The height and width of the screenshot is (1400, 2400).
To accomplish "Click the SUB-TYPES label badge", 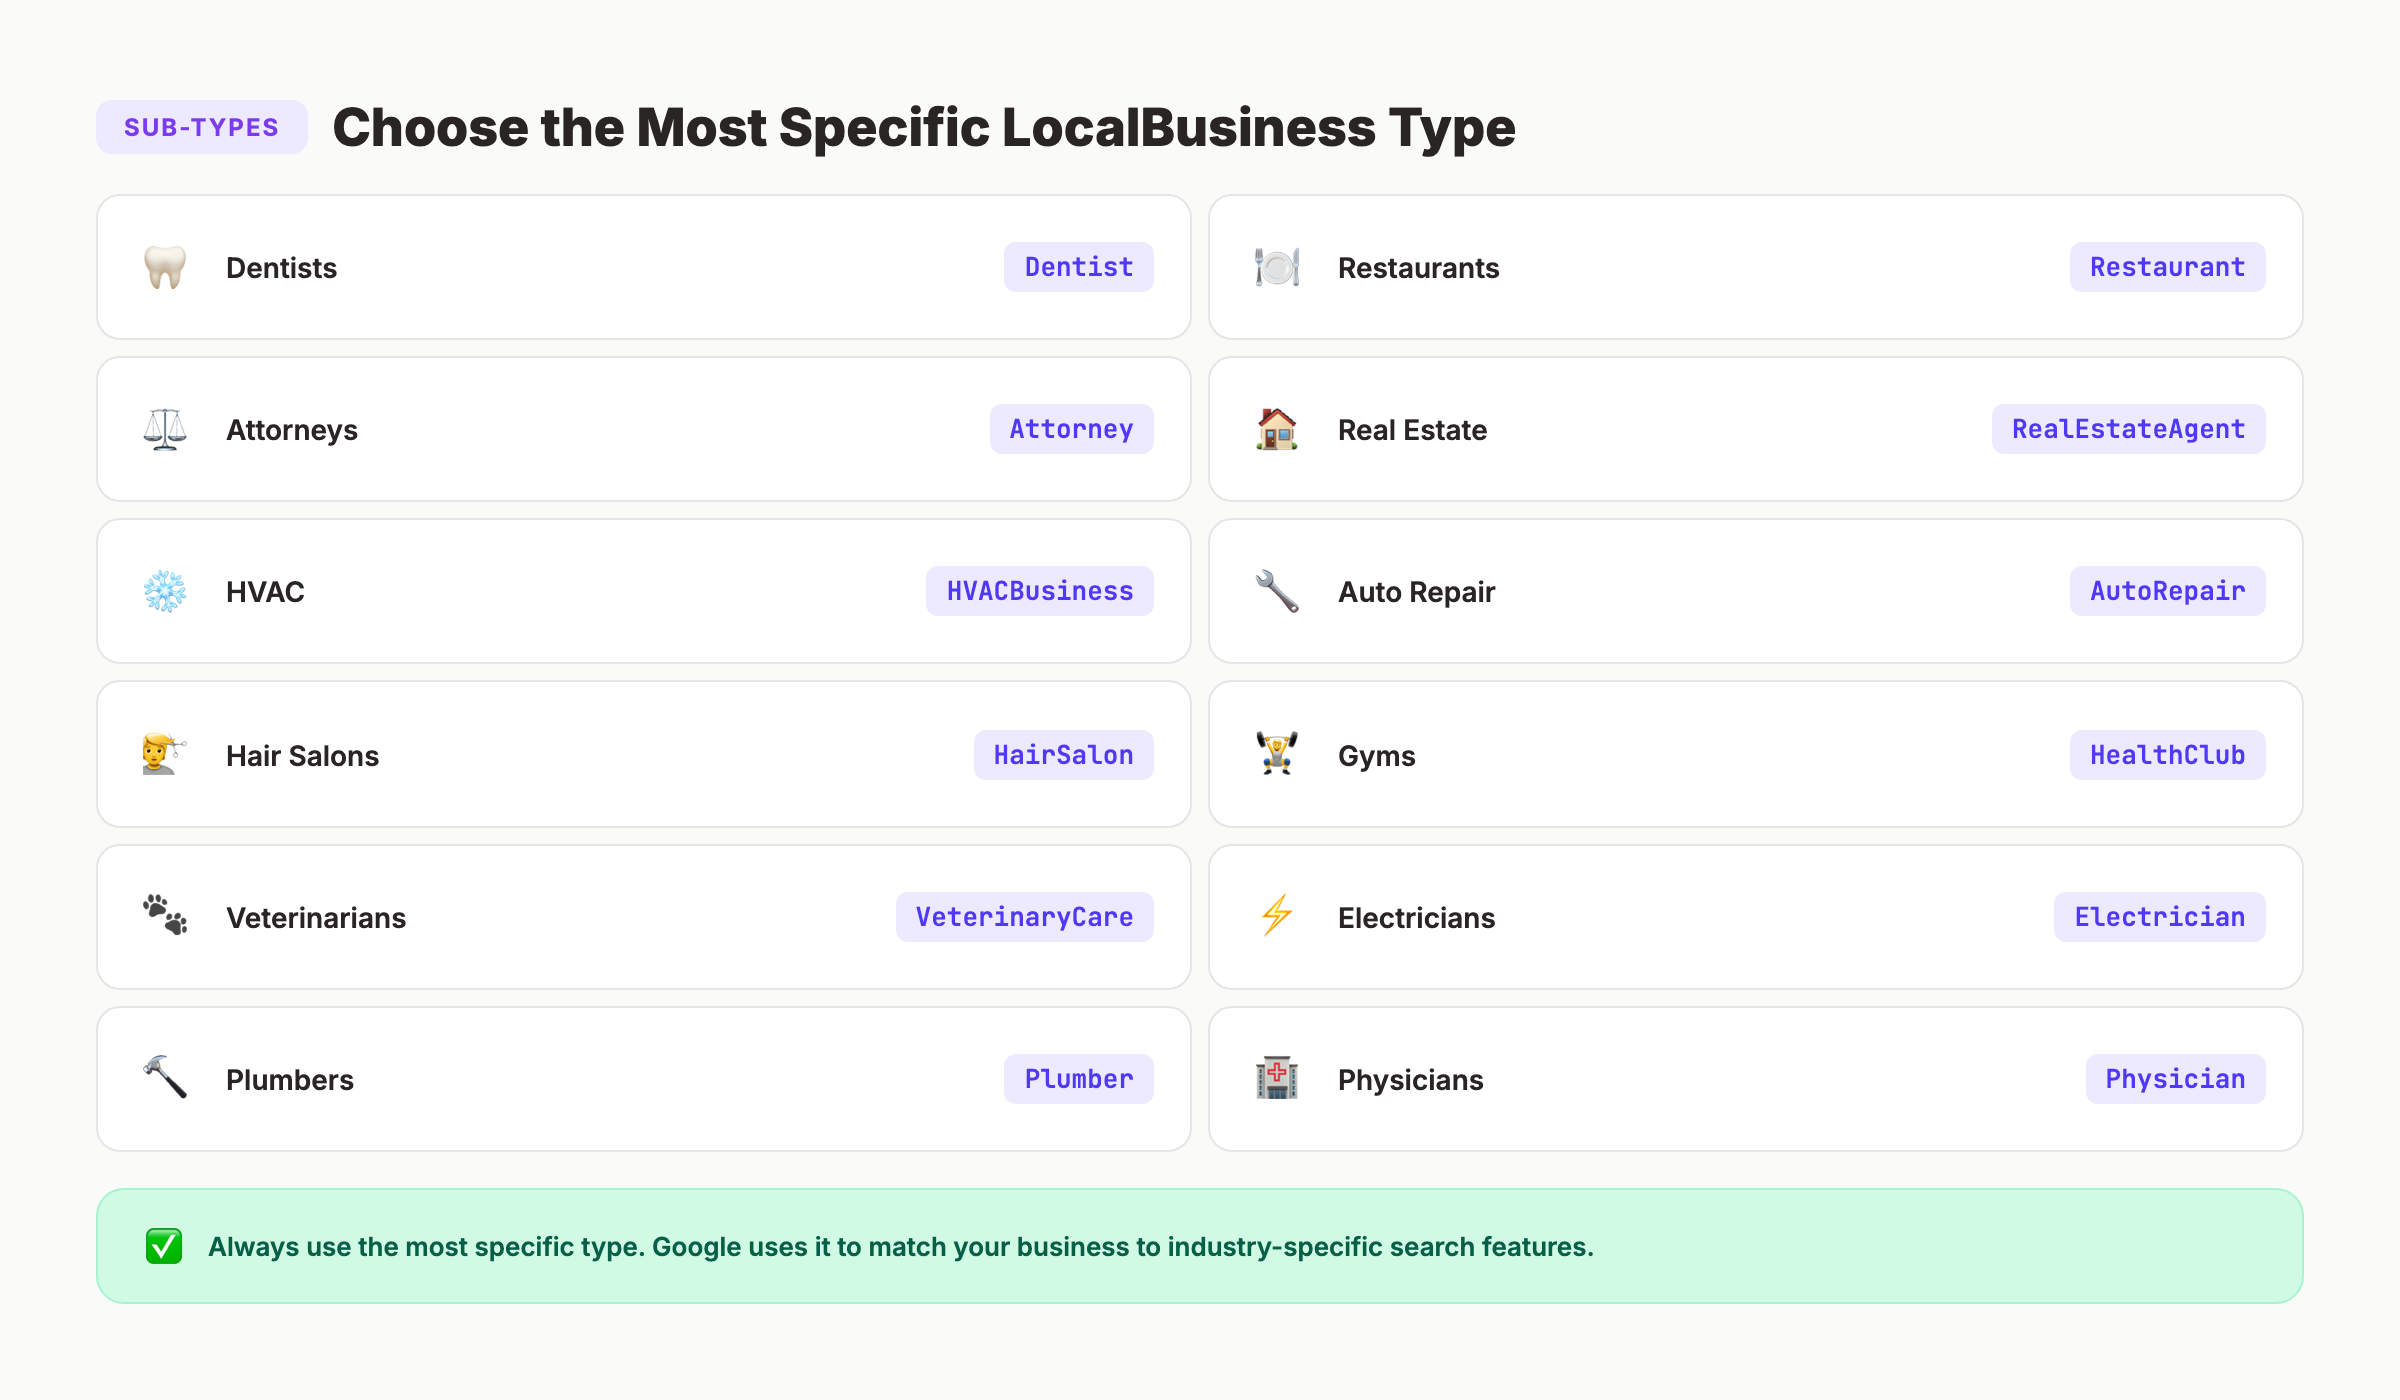I will (201, 126).
